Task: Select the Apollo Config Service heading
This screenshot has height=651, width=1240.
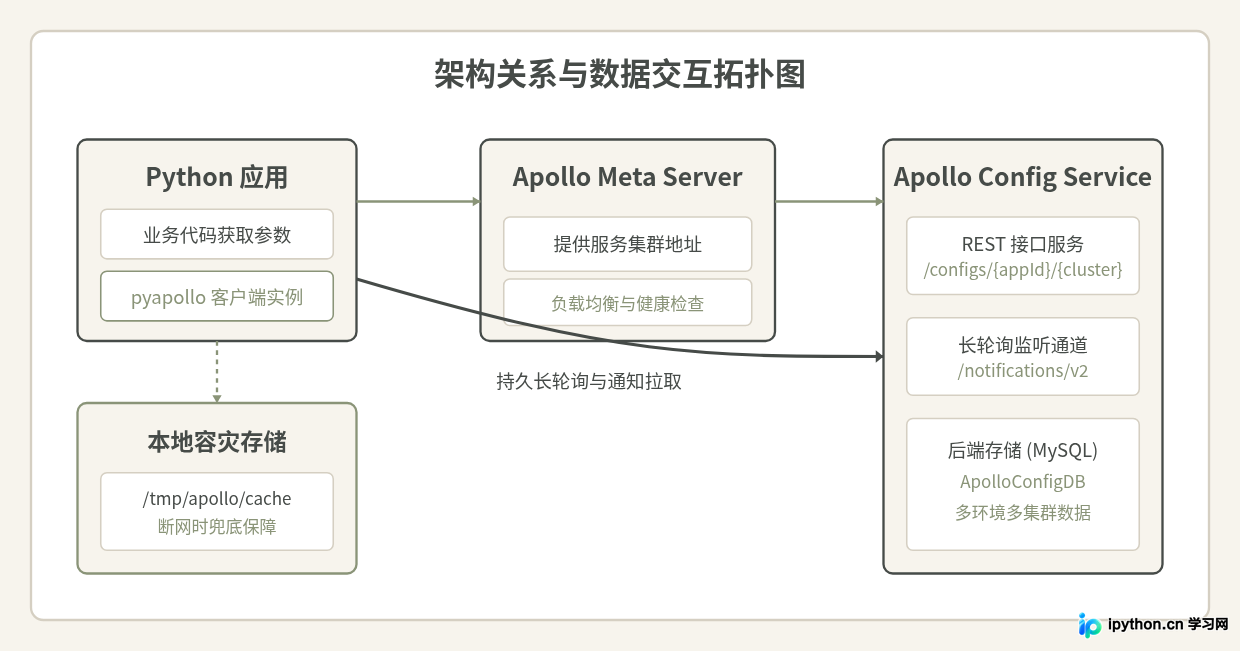Action: tap(1022, 177)
